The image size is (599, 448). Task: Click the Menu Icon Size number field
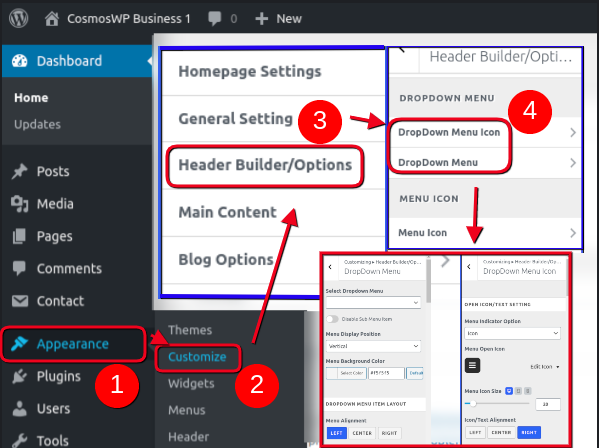(548, 404)
